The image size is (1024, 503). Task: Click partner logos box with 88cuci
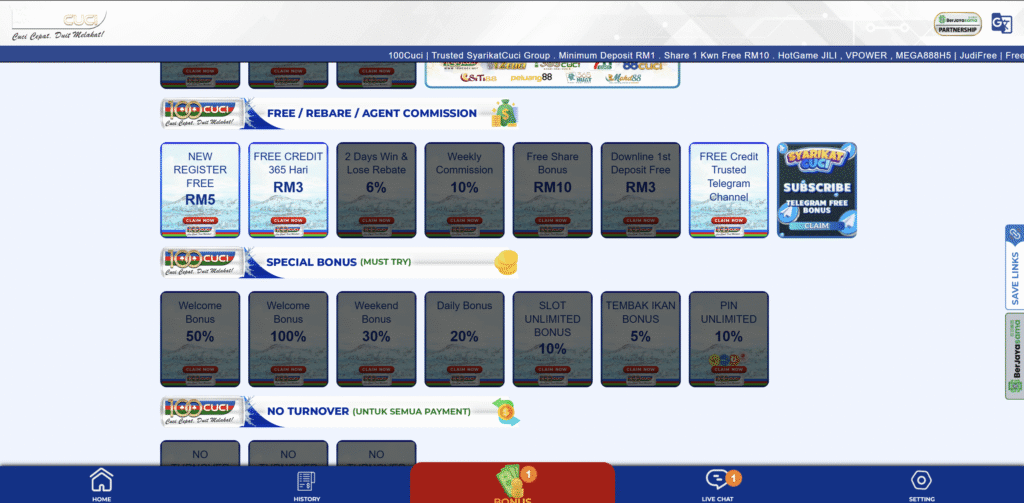click(552, 74)
